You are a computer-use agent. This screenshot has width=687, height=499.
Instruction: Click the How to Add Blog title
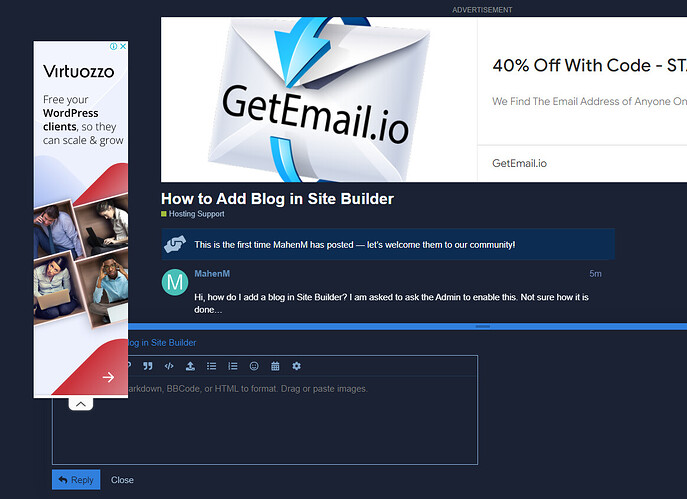277,199
